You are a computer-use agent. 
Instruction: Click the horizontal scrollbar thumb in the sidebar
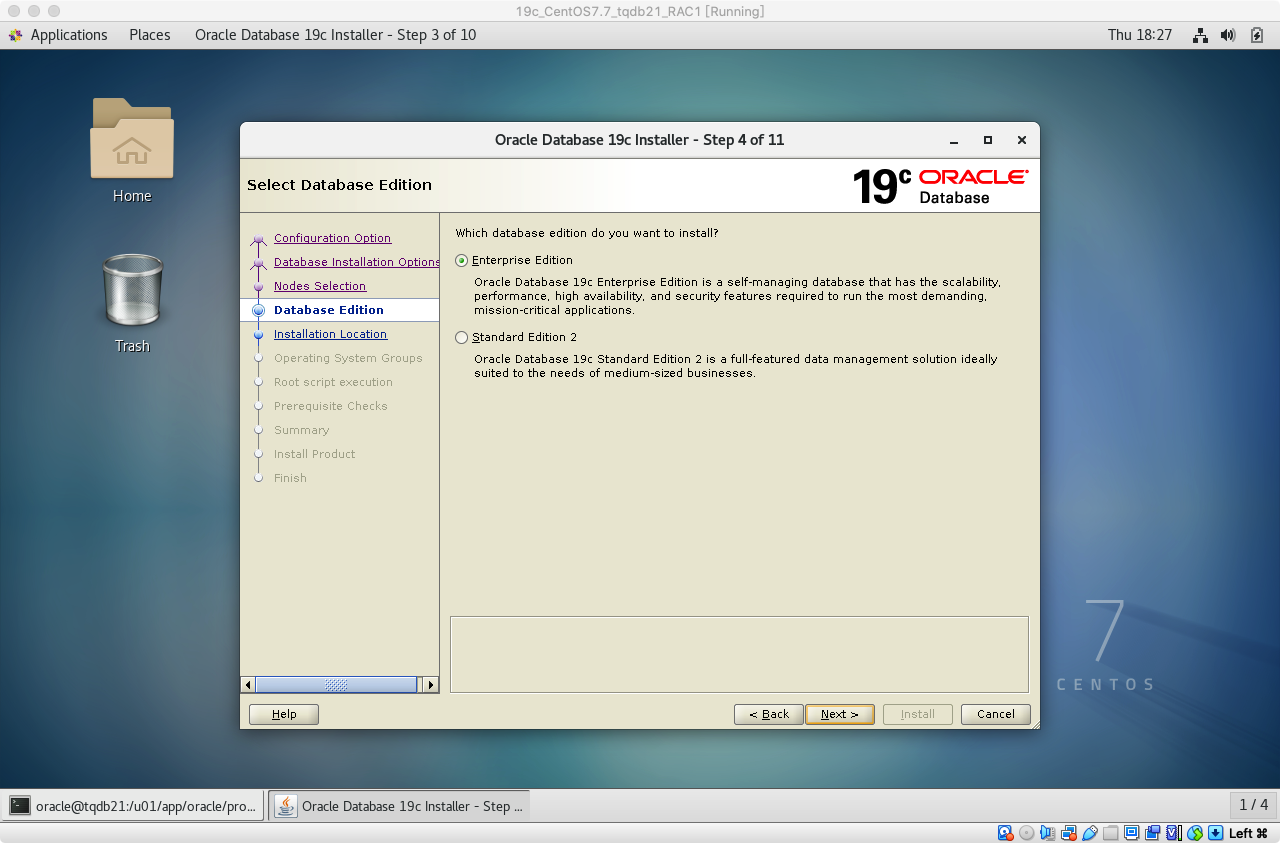tap(336, 685)
